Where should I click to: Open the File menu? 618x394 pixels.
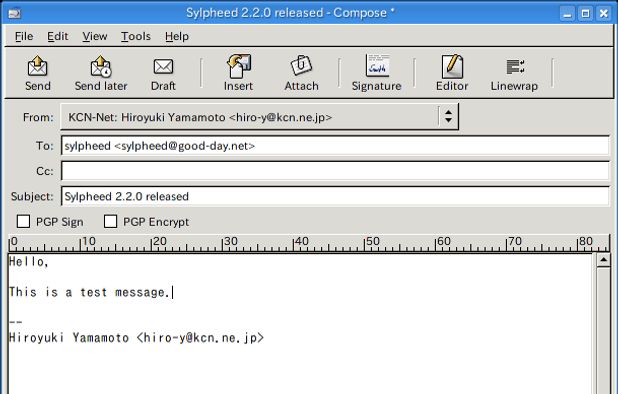pos(24,36)
